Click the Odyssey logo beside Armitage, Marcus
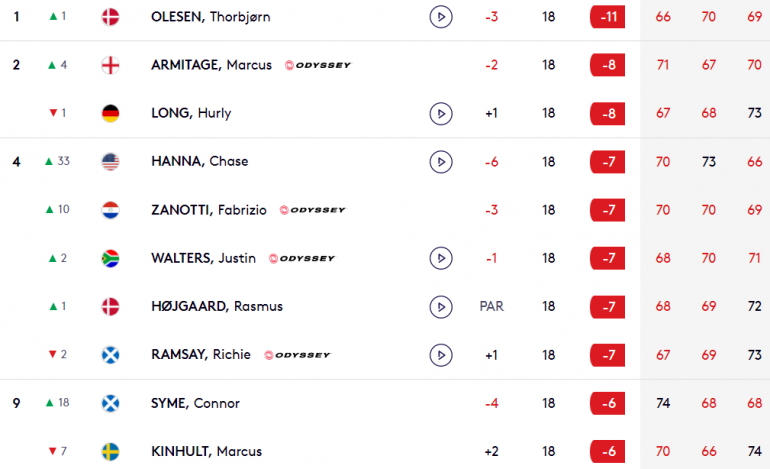The width and height of the screenshot is (770, 469). (318, 65)
